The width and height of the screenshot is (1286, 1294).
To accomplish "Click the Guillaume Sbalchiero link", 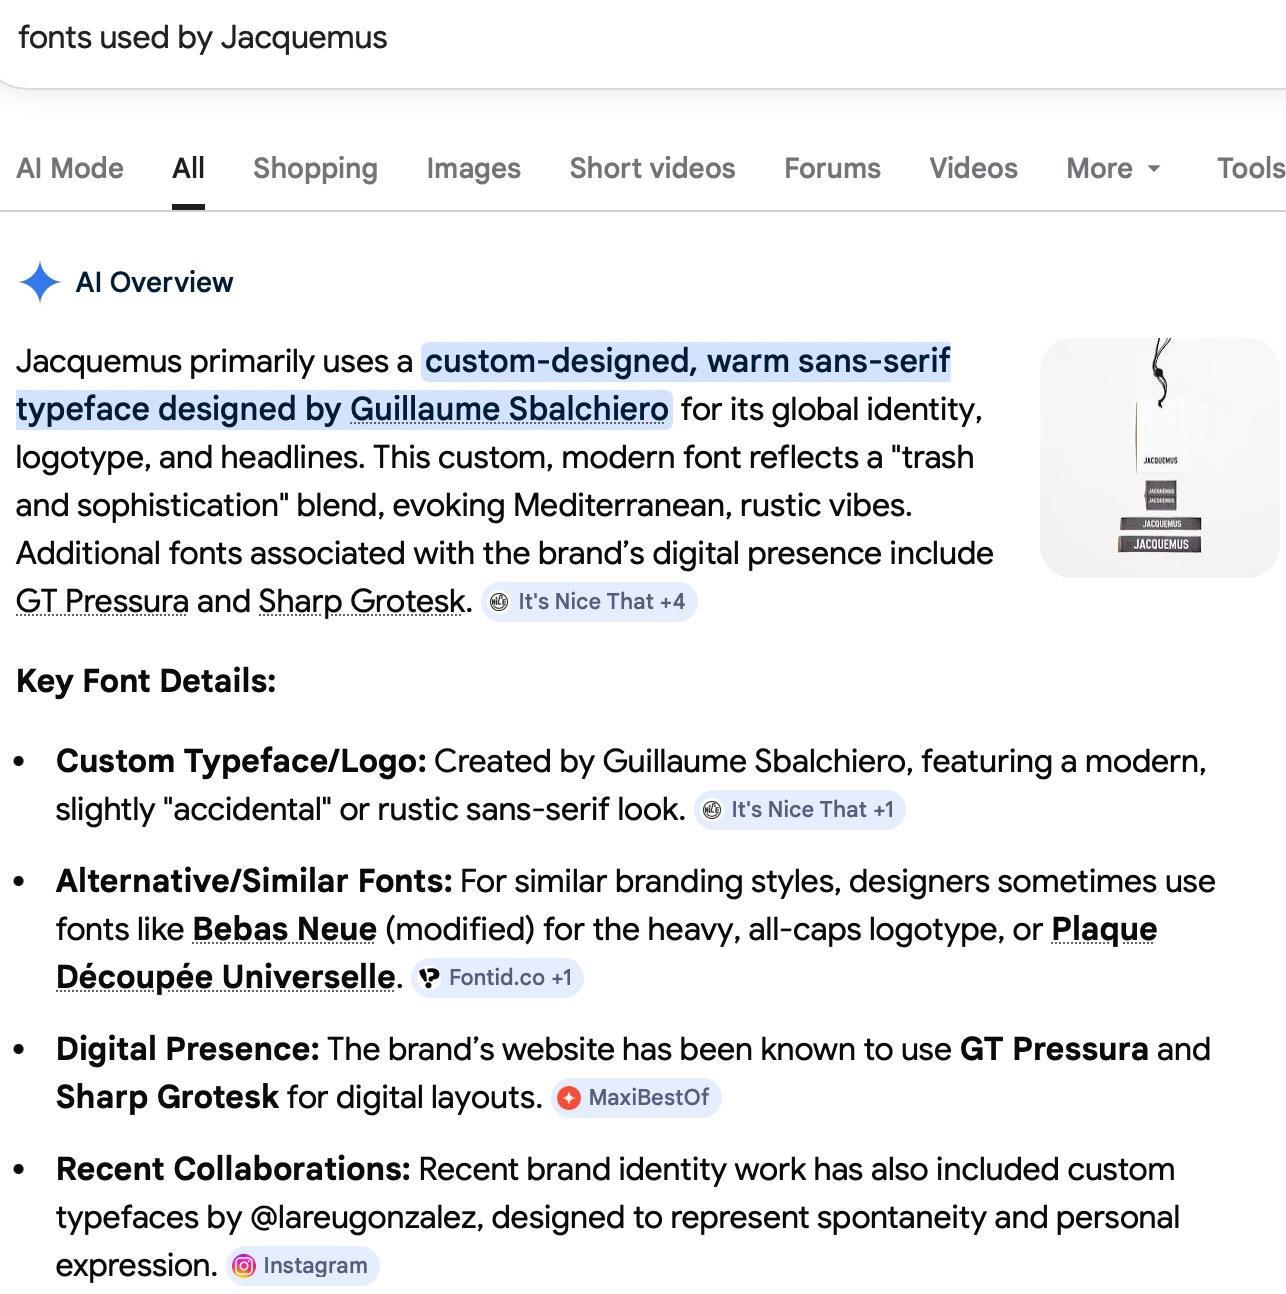I will tap(509, 409).
